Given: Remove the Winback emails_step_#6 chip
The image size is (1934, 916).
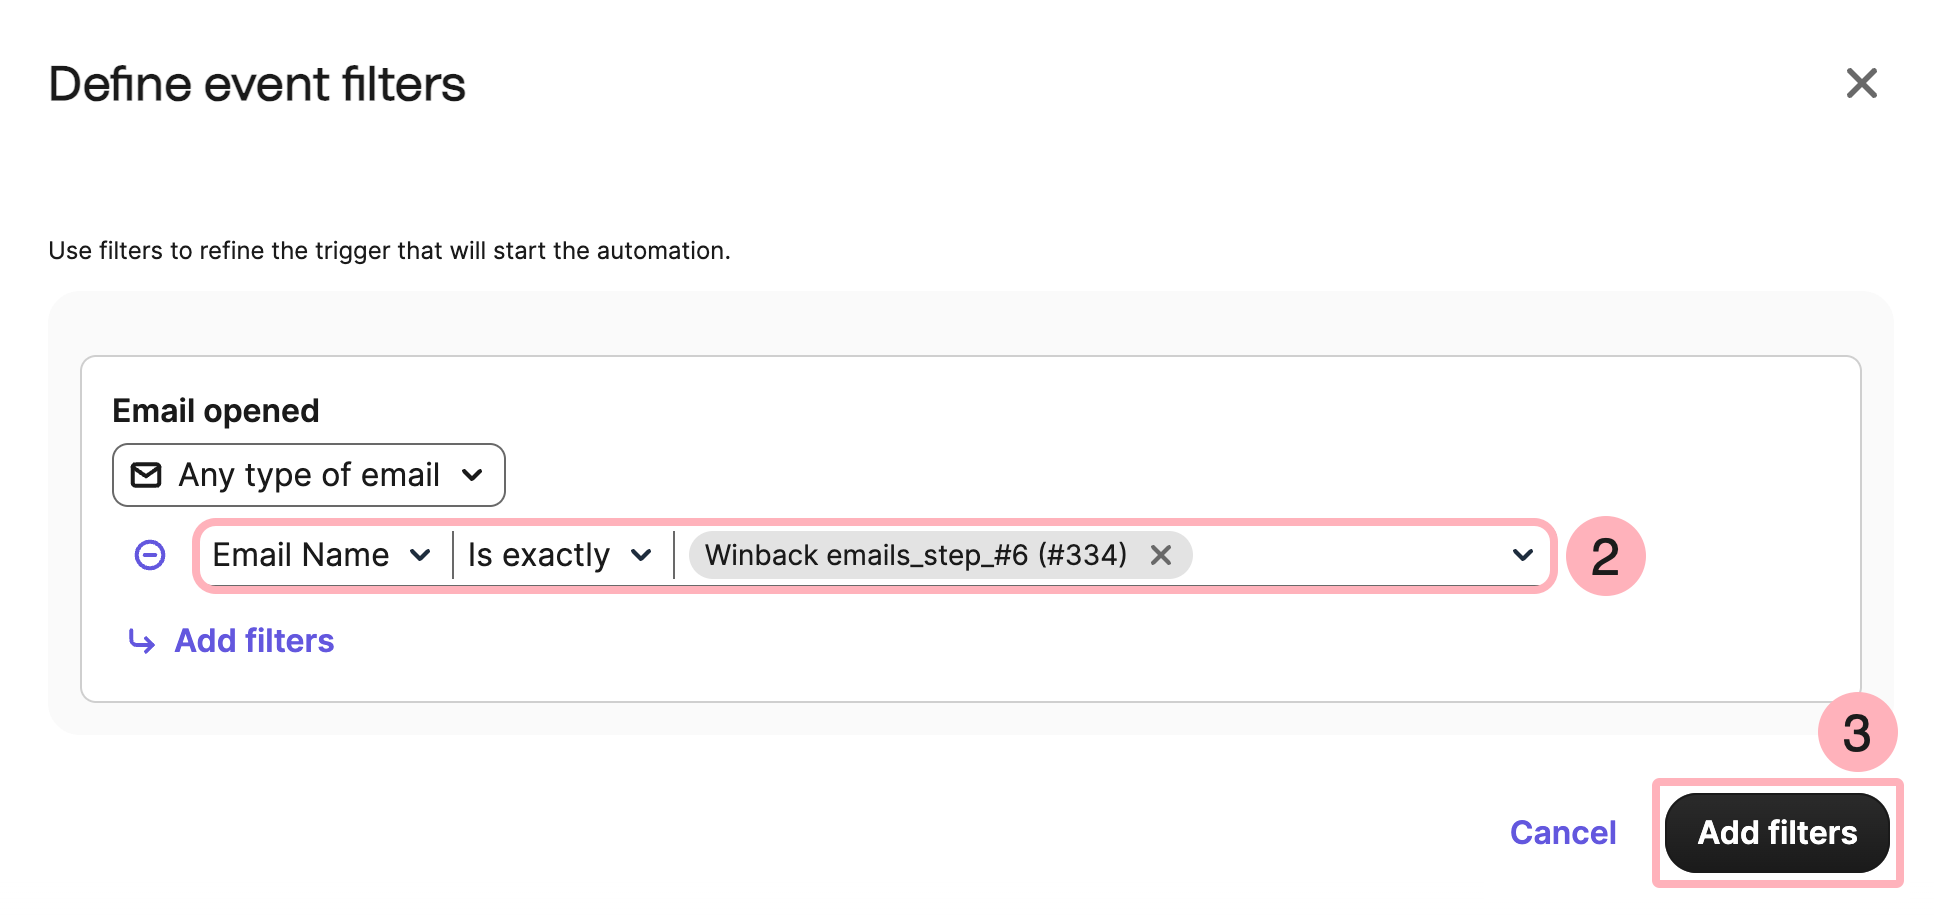Looking at the screenshot, I should [x=1160, y=555].
